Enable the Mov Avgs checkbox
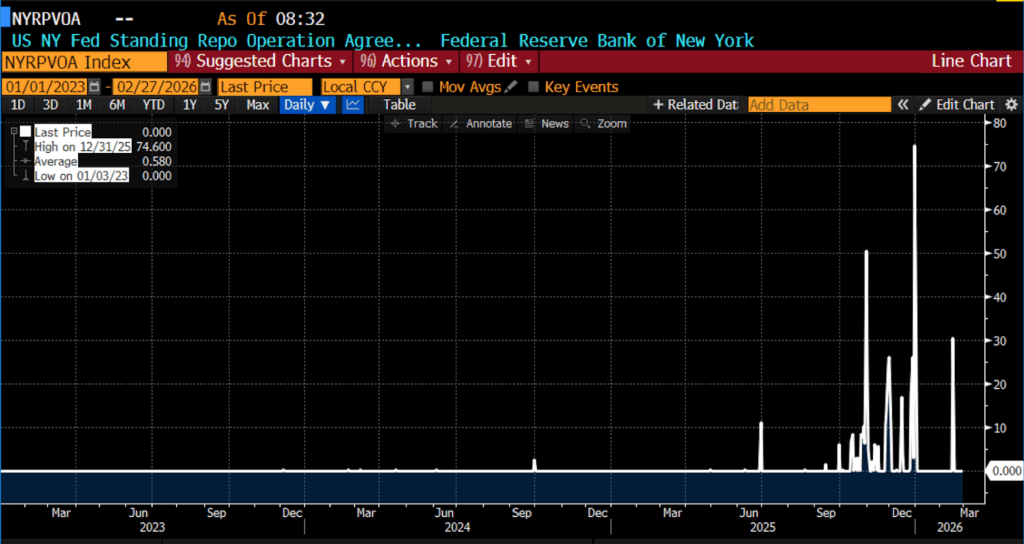Viewport: 1024px width, 544px height. click(428, 87)
